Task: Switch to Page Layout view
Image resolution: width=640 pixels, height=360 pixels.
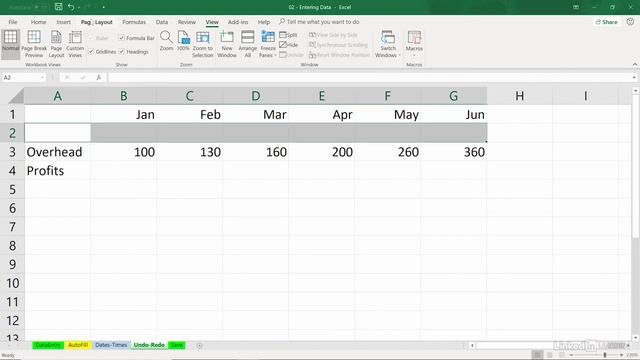Action: [56, 44]
